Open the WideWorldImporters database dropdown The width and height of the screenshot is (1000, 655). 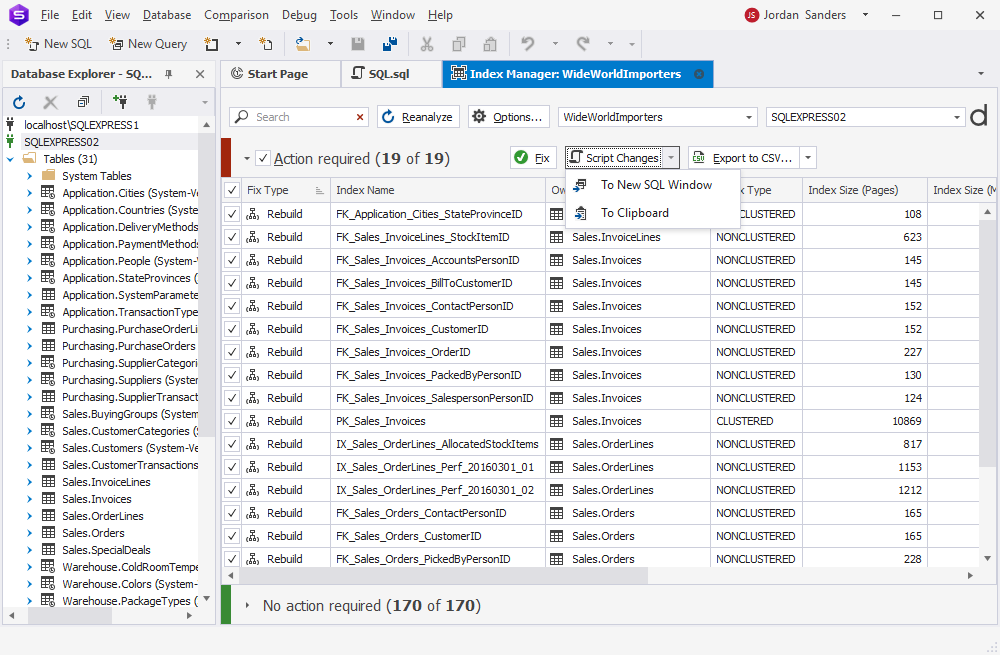coord(749,117)
